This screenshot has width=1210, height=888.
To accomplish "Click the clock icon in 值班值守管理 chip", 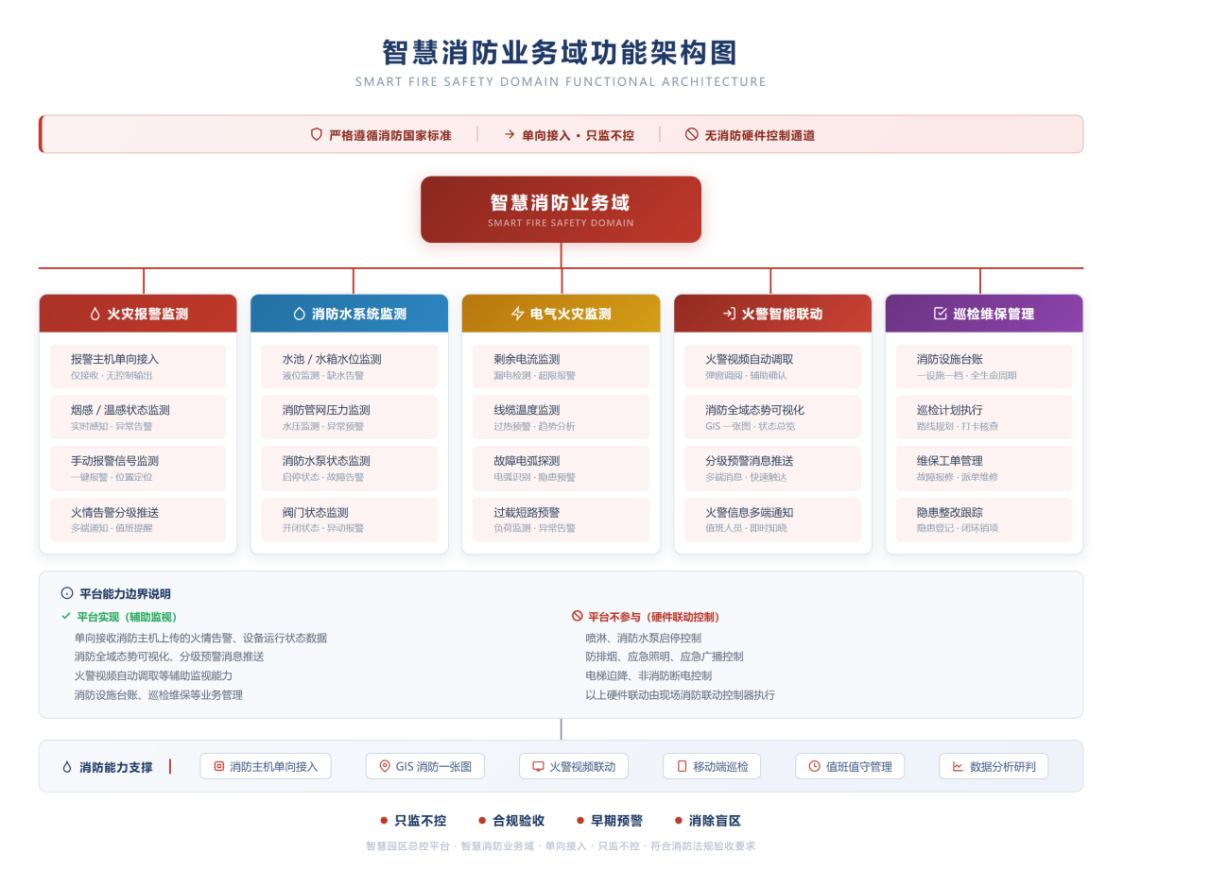I will (x=815, y=767).
